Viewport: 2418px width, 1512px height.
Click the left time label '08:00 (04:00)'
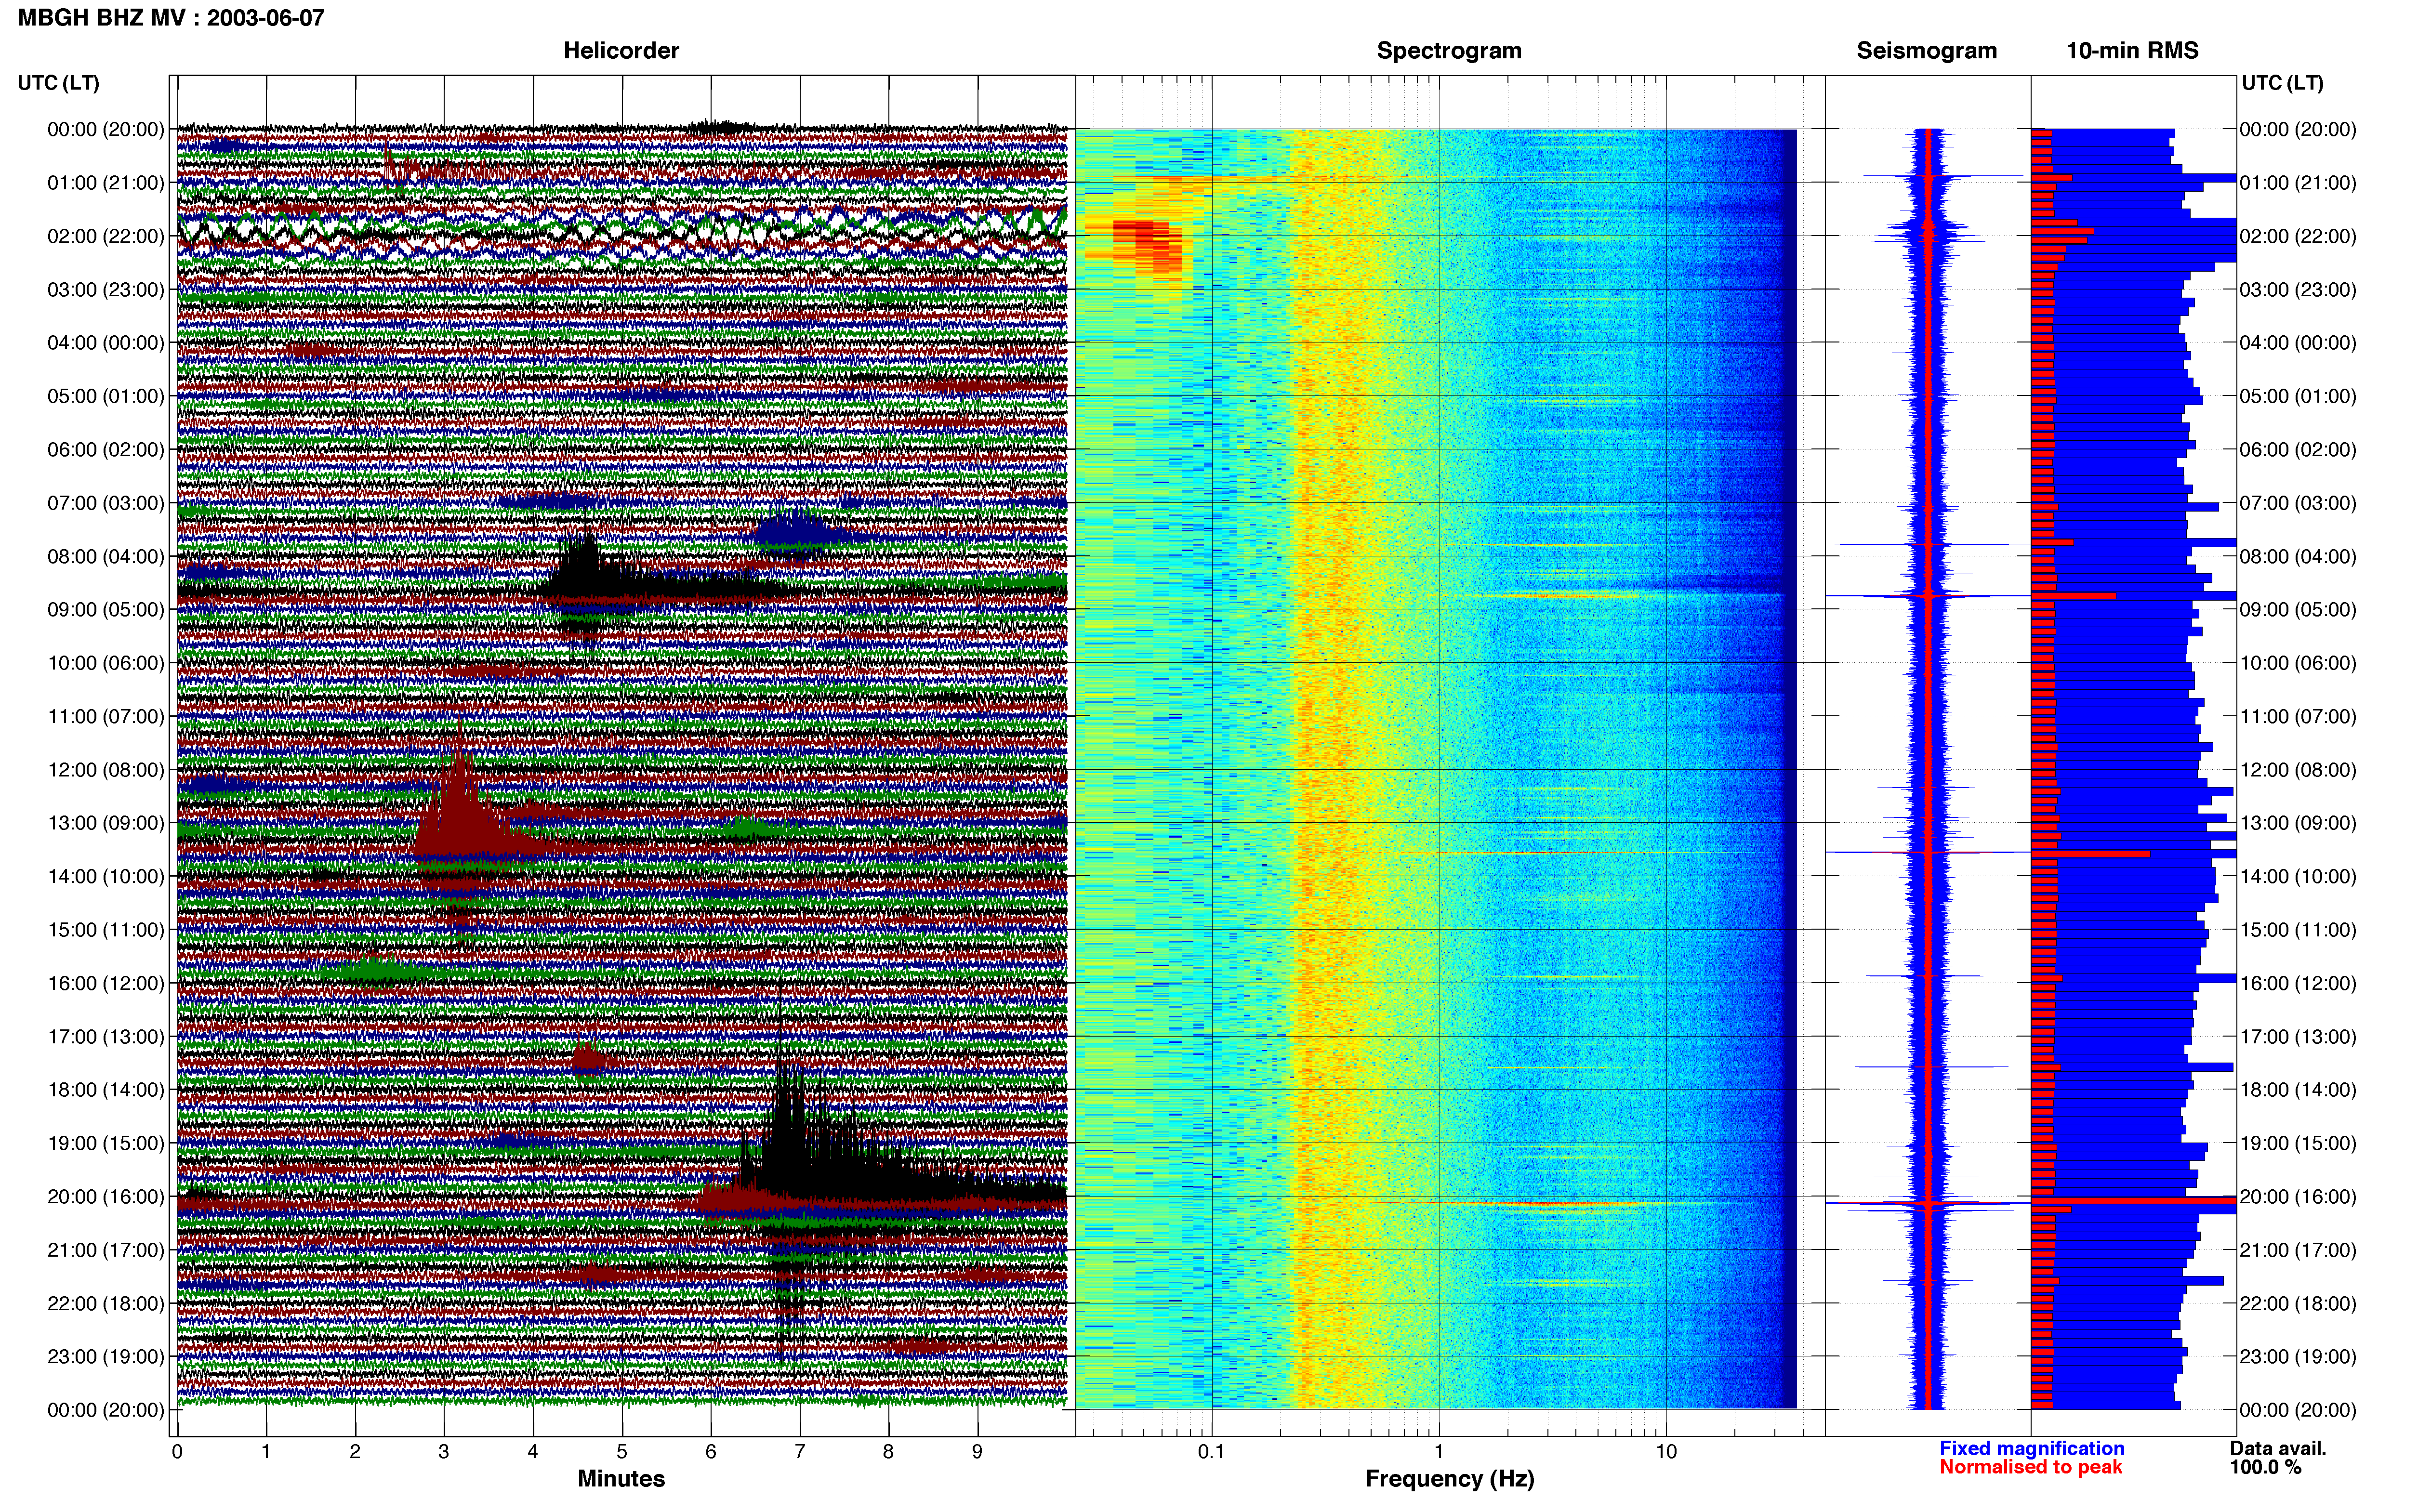[x=106, y=556]
